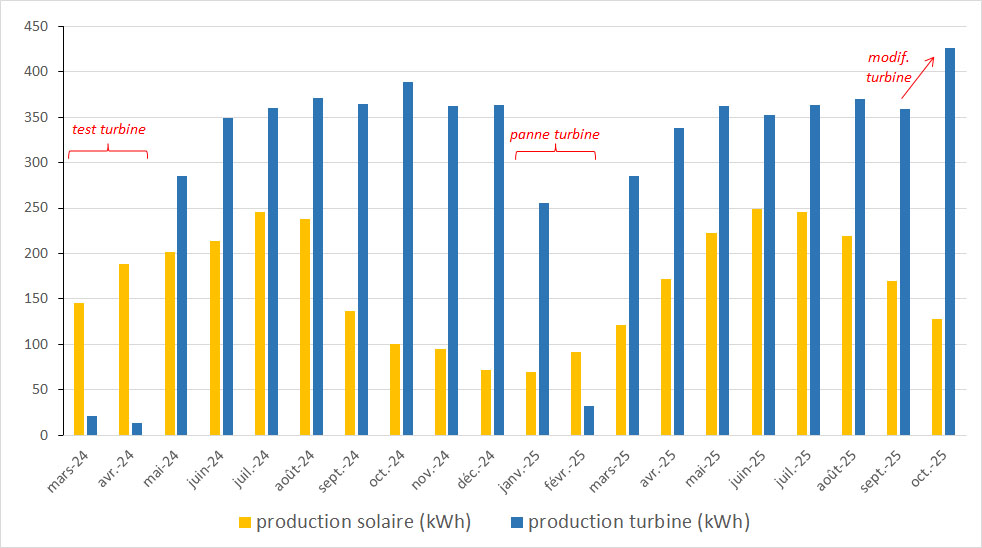Click the blue production turbine legend swatch
This screenshot has height=548, width=982.
[x=517, y=522]
